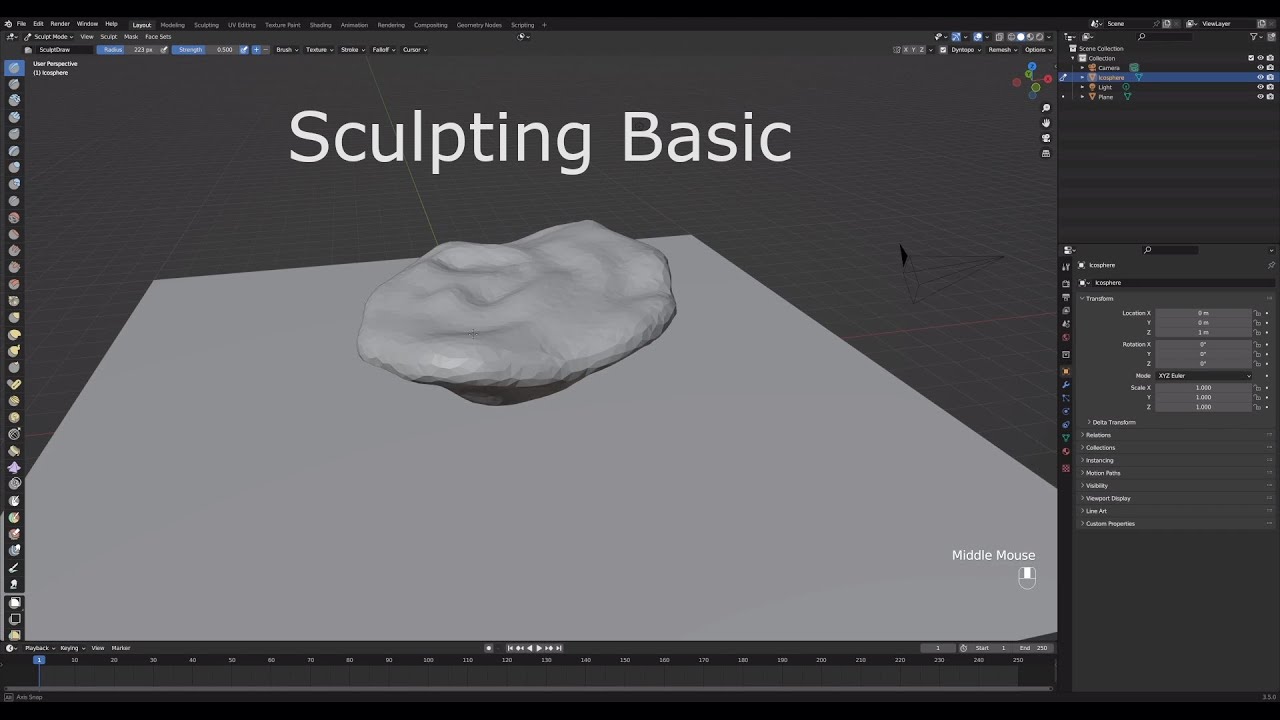Select the Draw sculpt brush at the top of the toolbar
Screen dimensions: 1280x720
[14, 68]
